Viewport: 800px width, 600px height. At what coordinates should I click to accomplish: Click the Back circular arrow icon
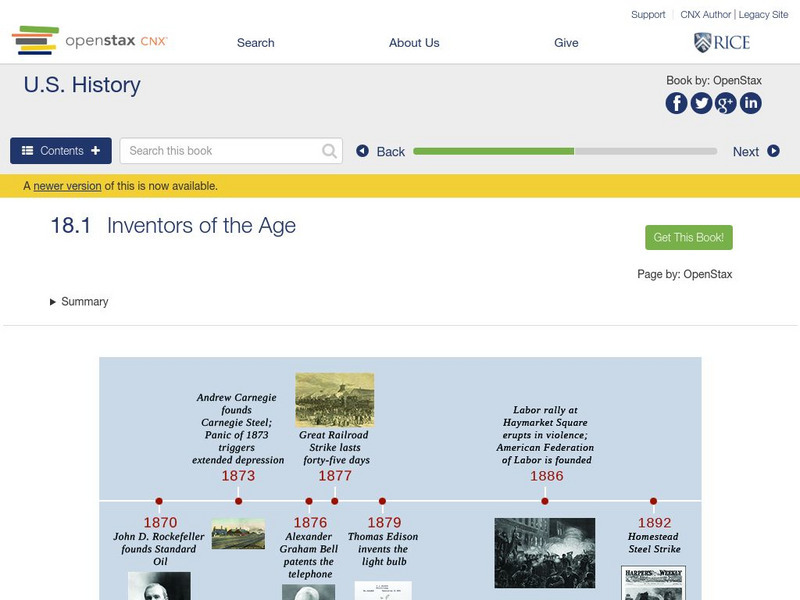click(362, 150)
